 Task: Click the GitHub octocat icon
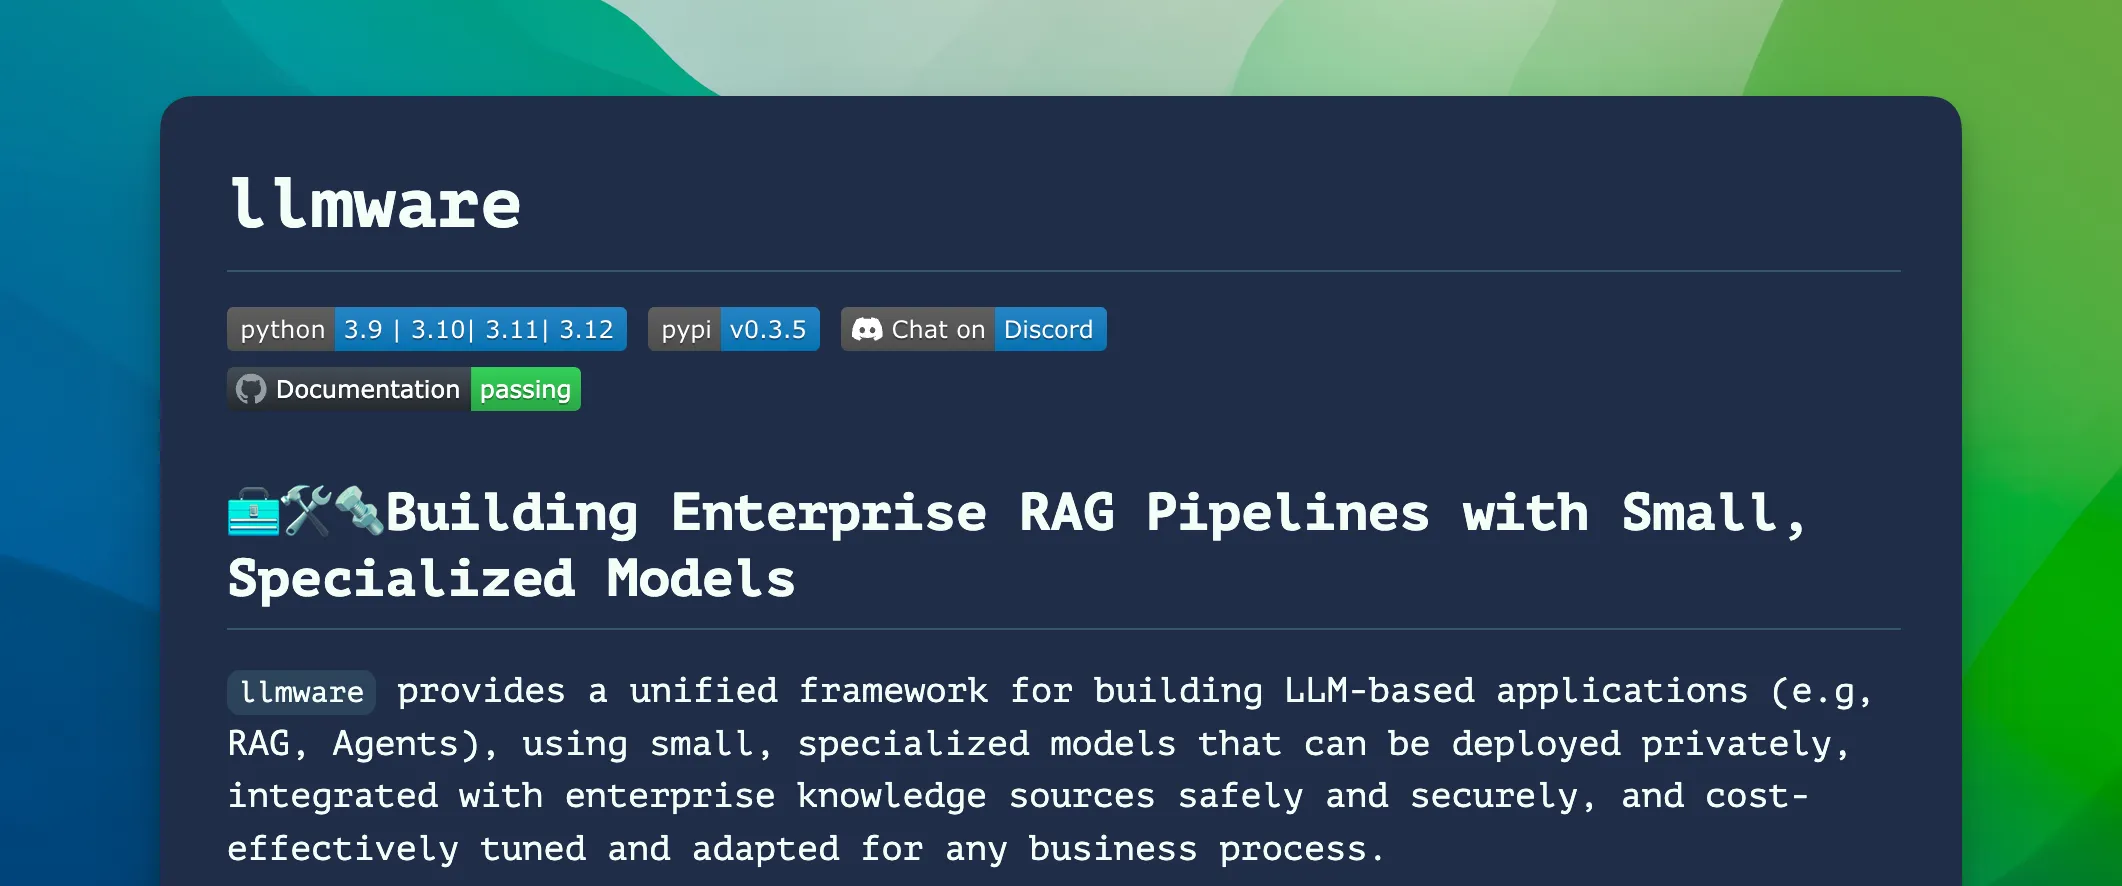(x=251, y=389)
